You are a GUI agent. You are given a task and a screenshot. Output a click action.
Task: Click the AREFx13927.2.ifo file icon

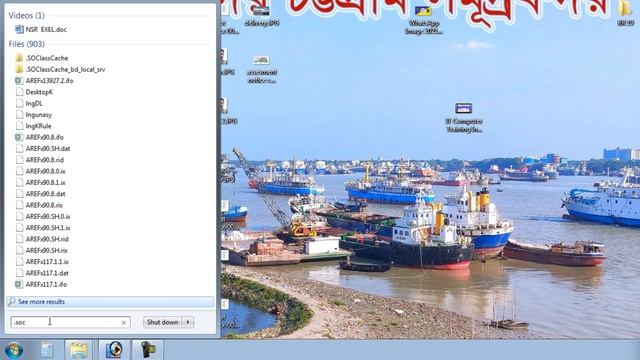coord(19,81)
